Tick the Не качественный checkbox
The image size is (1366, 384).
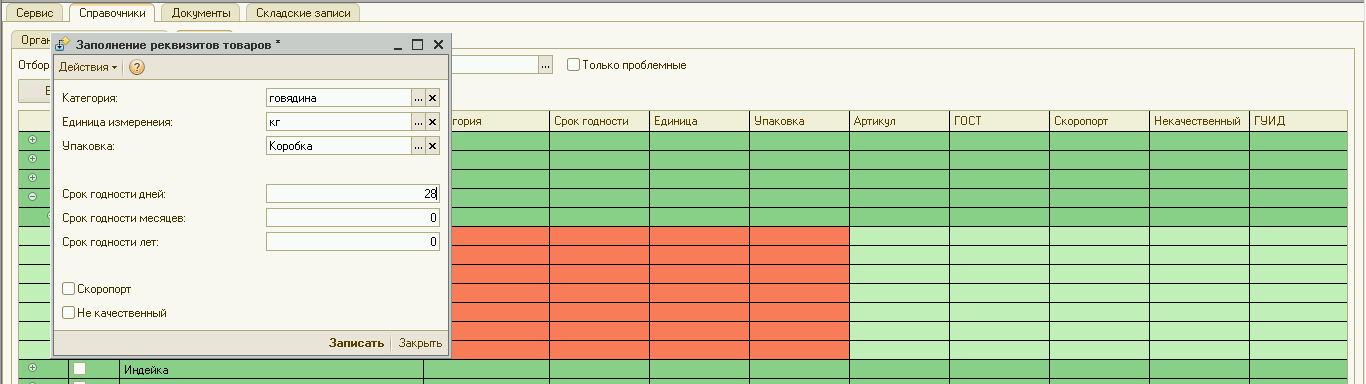point(69,313)
